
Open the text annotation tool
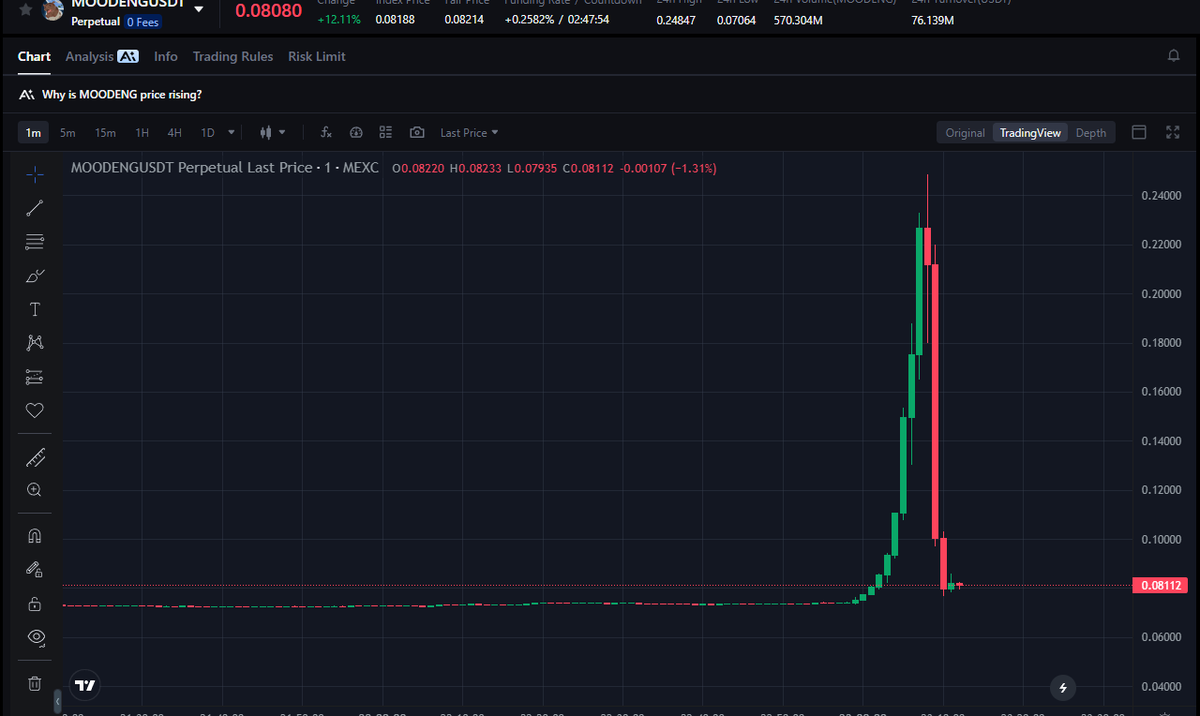tap(34, 309)
